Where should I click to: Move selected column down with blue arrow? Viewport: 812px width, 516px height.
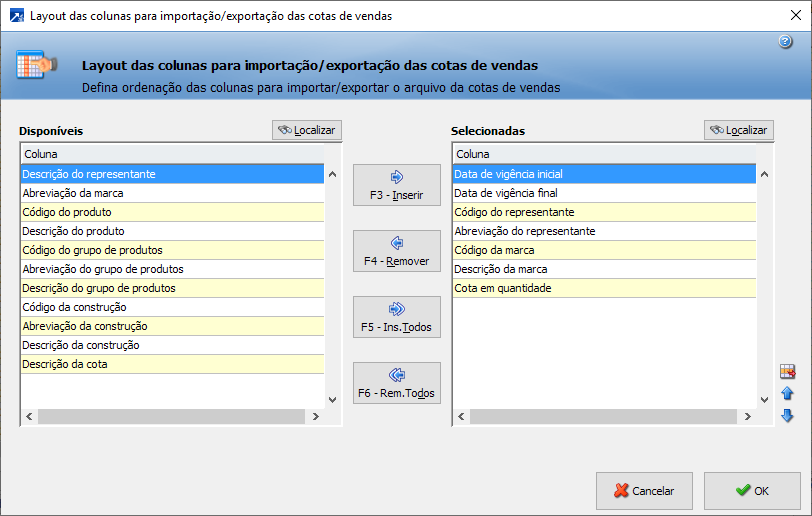coord(787,415)
